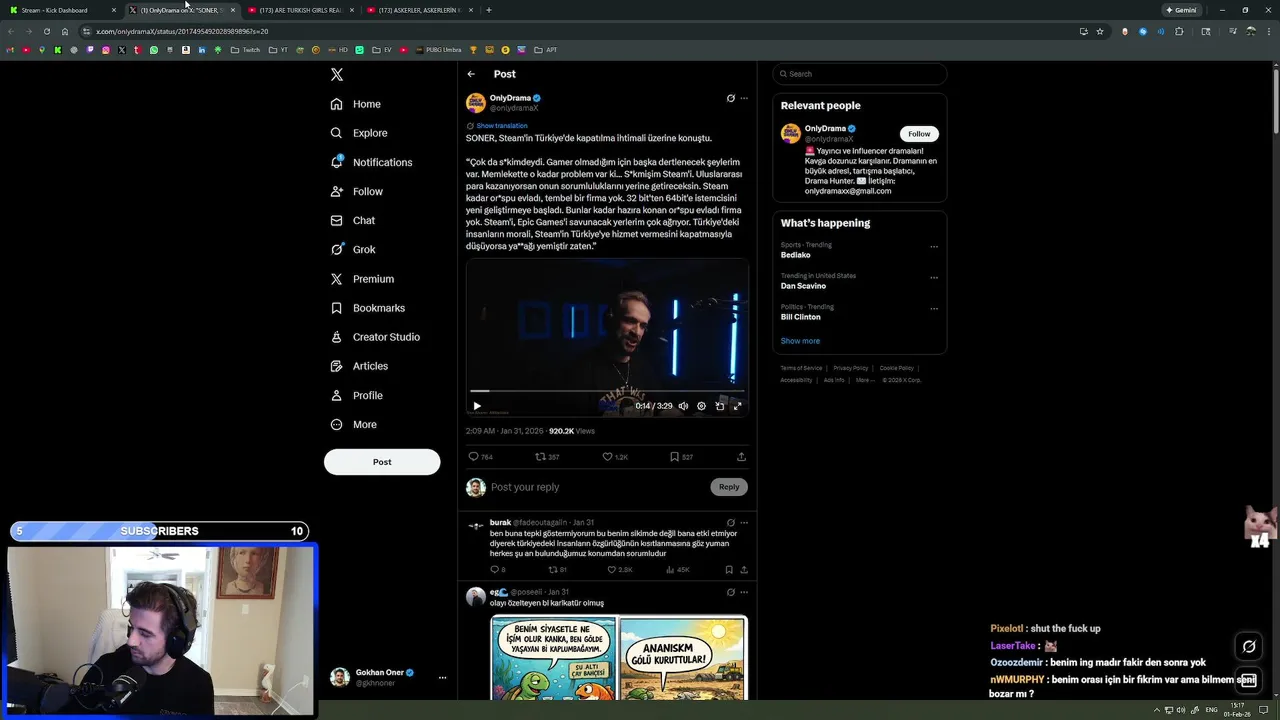Open Creator Studio in the sidebar

coord(375,337)
